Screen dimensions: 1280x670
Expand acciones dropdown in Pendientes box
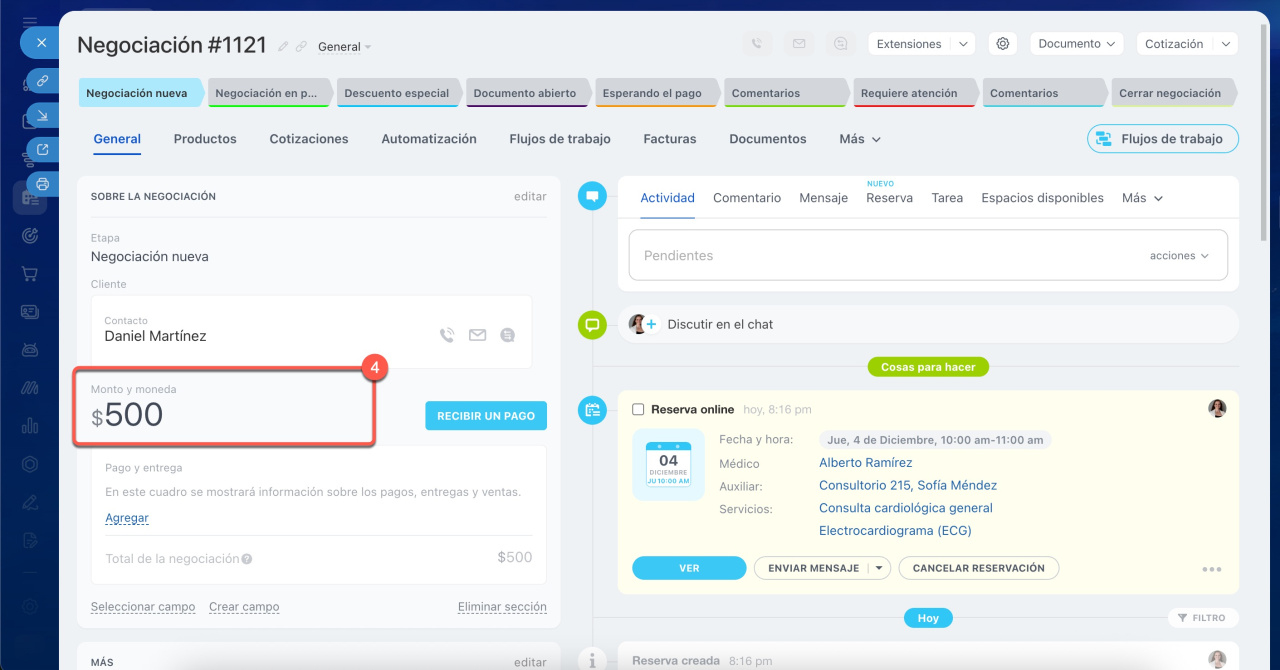[1179, 256]
